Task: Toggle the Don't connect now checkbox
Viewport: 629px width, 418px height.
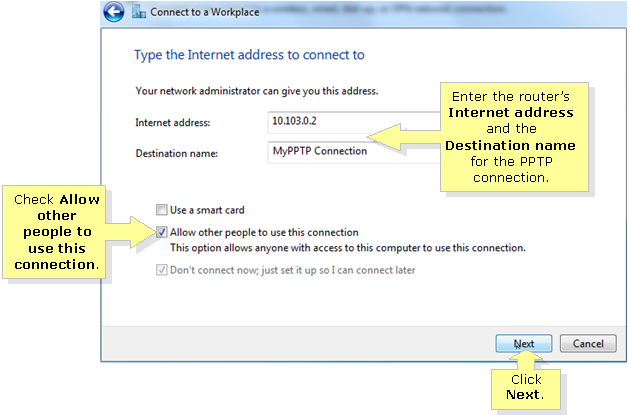Action: pos(162,270)
